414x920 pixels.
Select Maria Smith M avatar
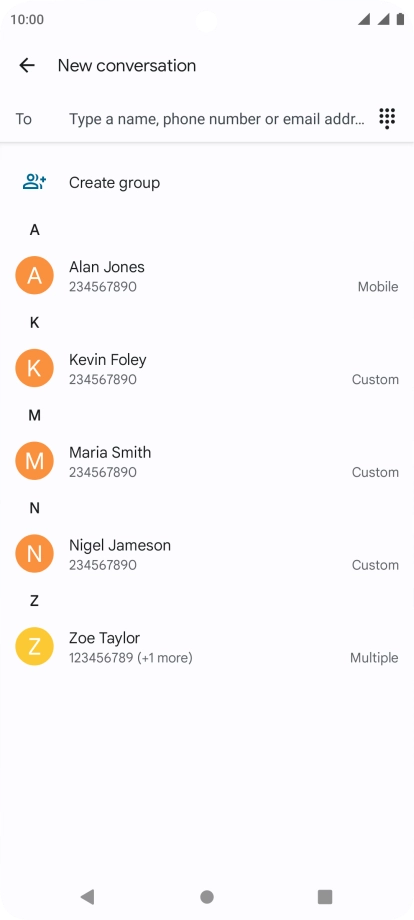(x=35, y=461)
